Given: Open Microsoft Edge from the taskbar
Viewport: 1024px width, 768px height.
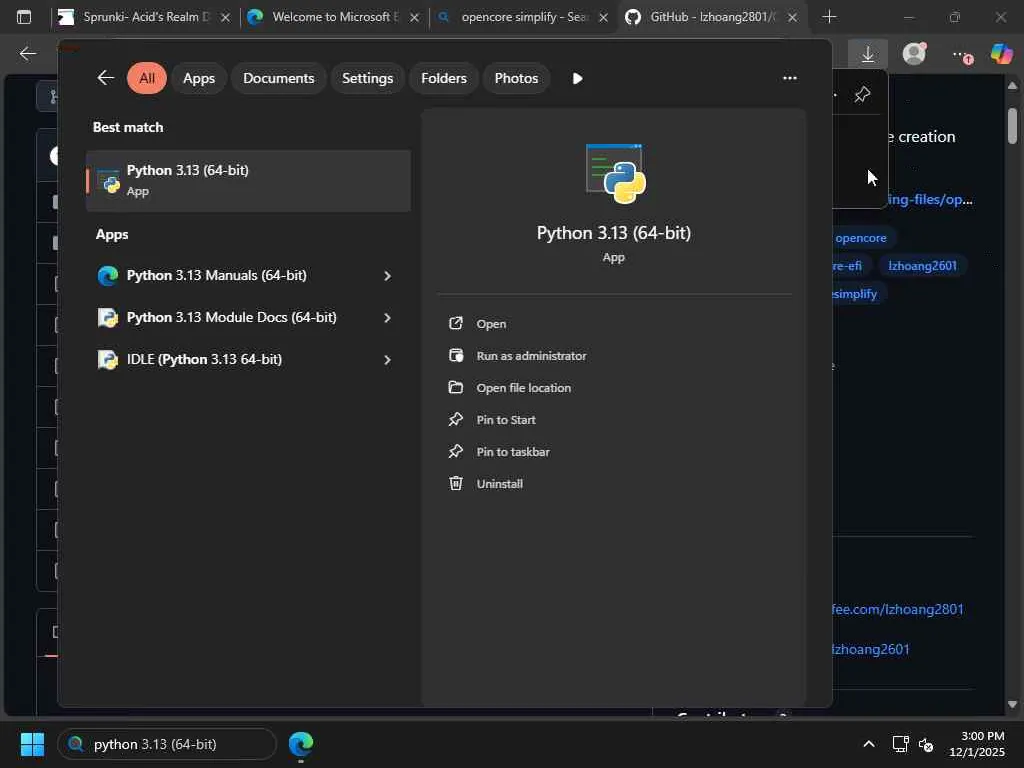Looking at the screenshot, I should coord(301,744).
